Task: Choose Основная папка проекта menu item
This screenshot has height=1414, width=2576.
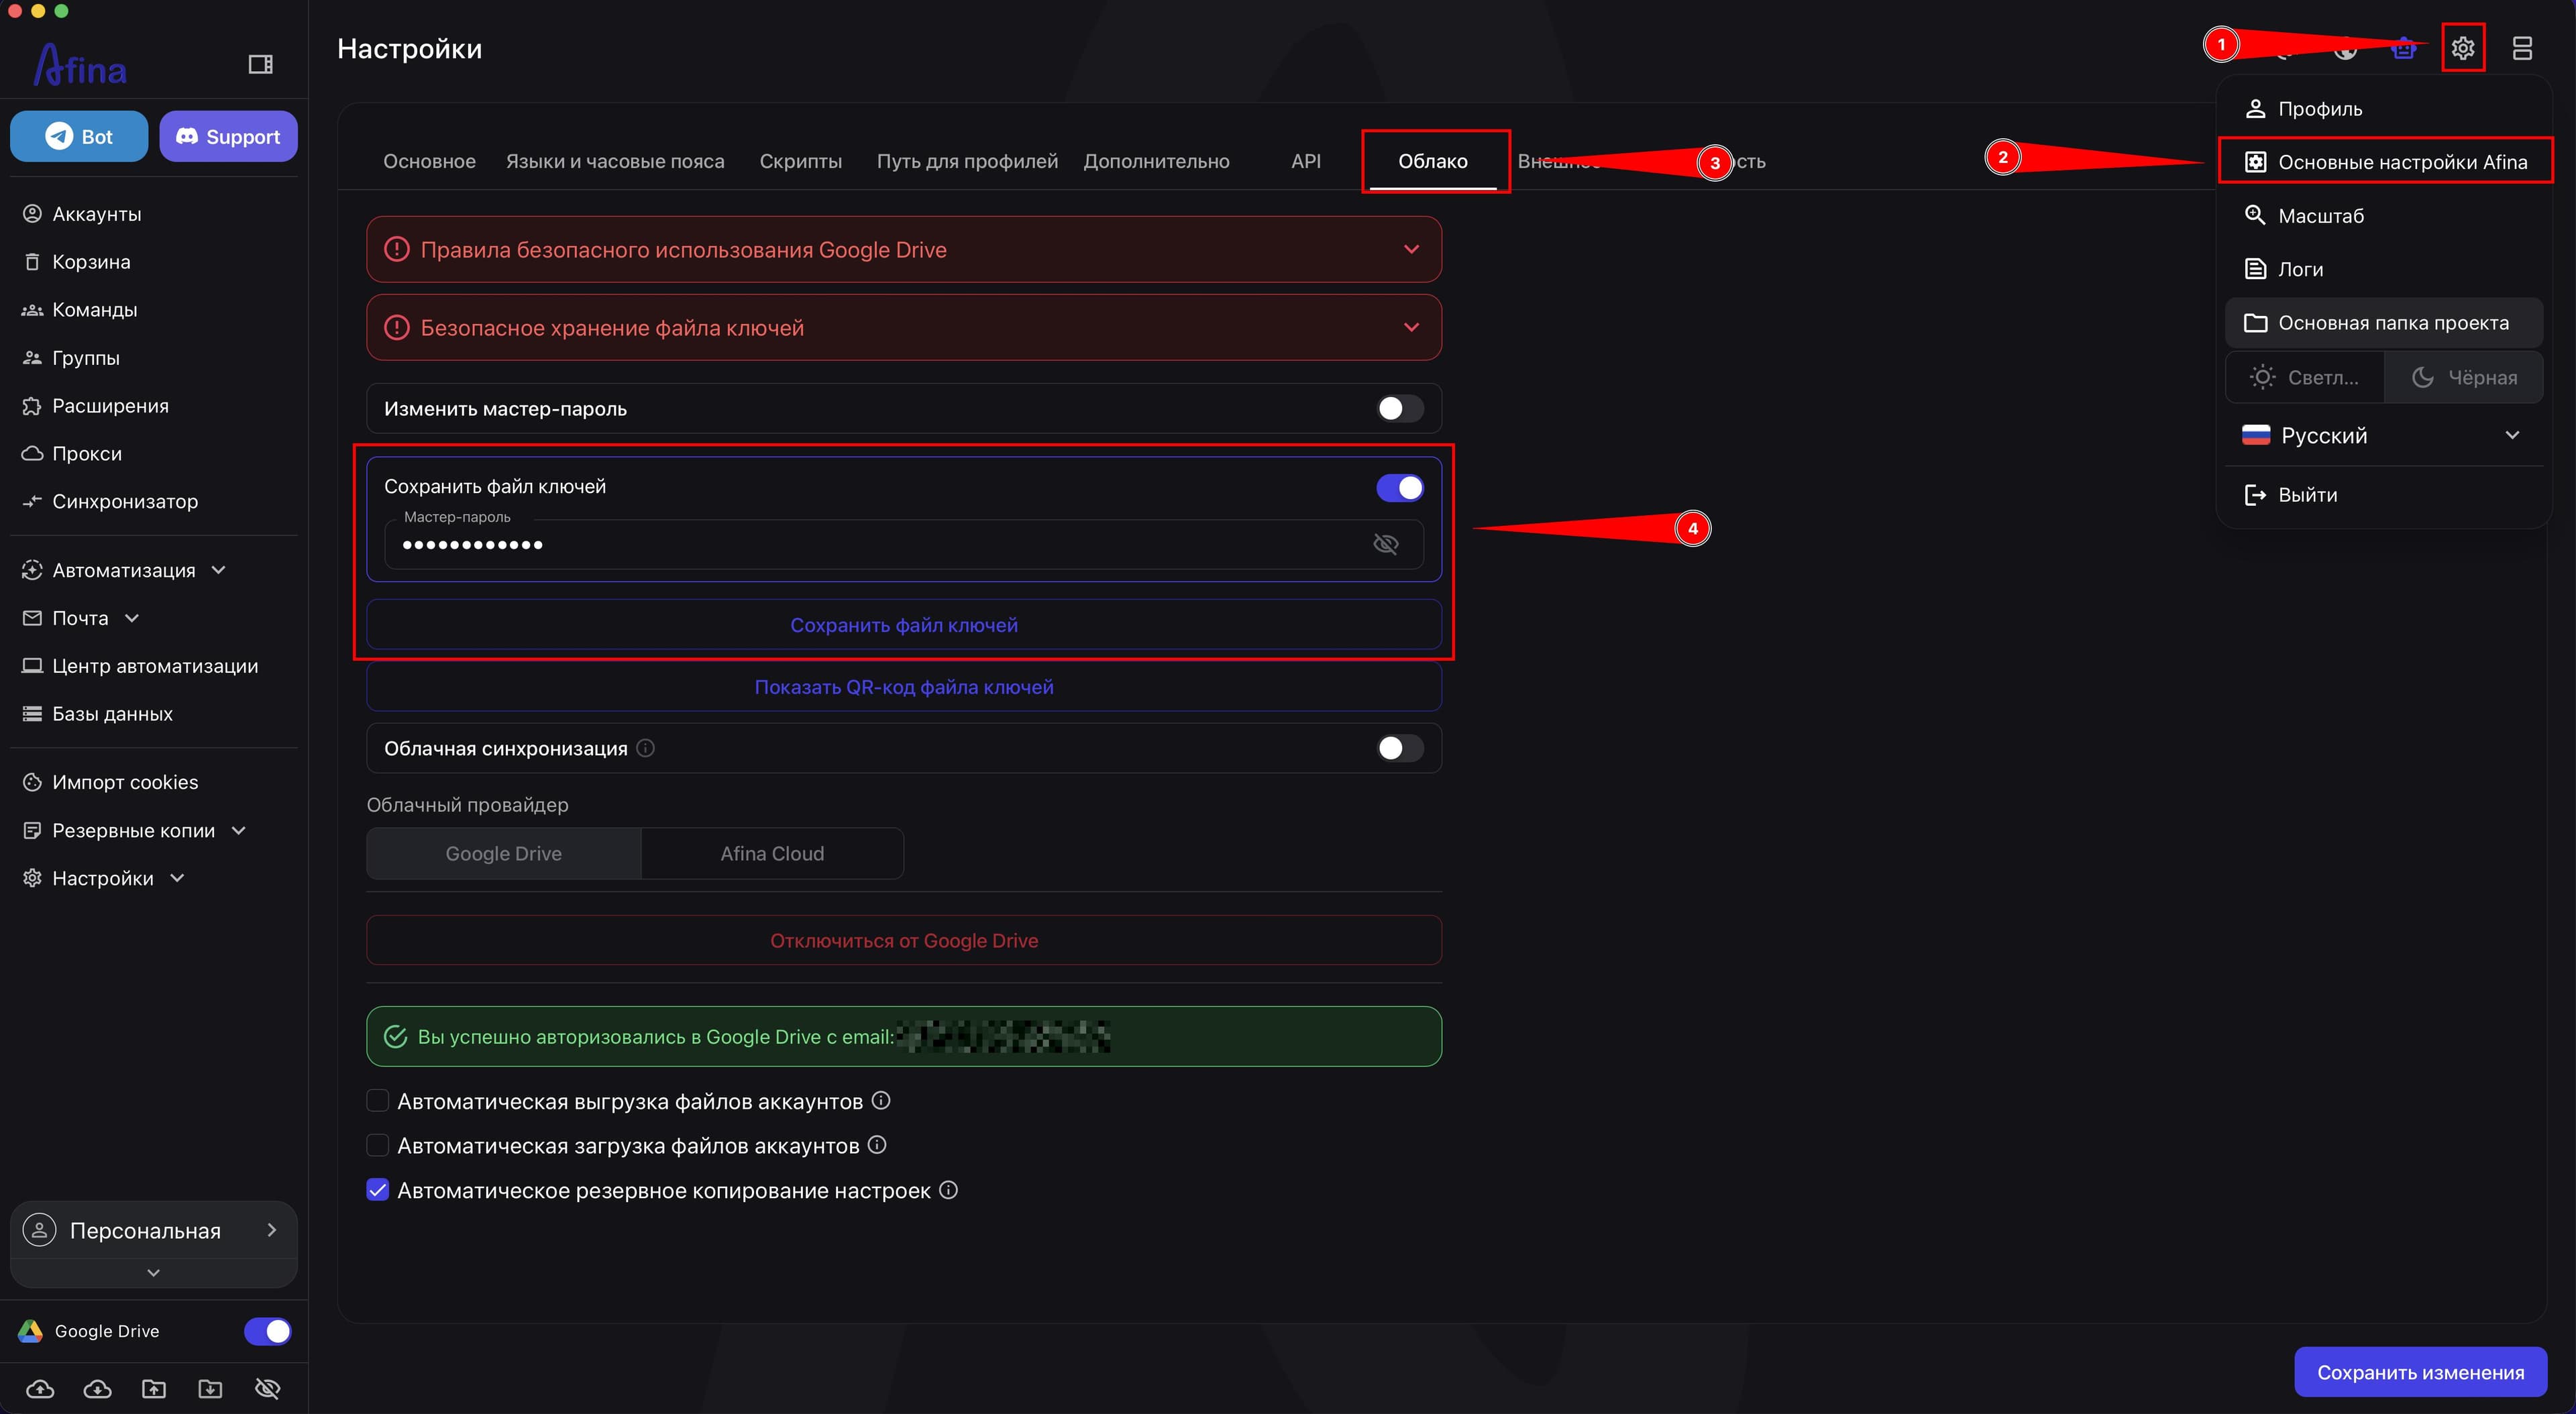Action: tap(2383, 322)
